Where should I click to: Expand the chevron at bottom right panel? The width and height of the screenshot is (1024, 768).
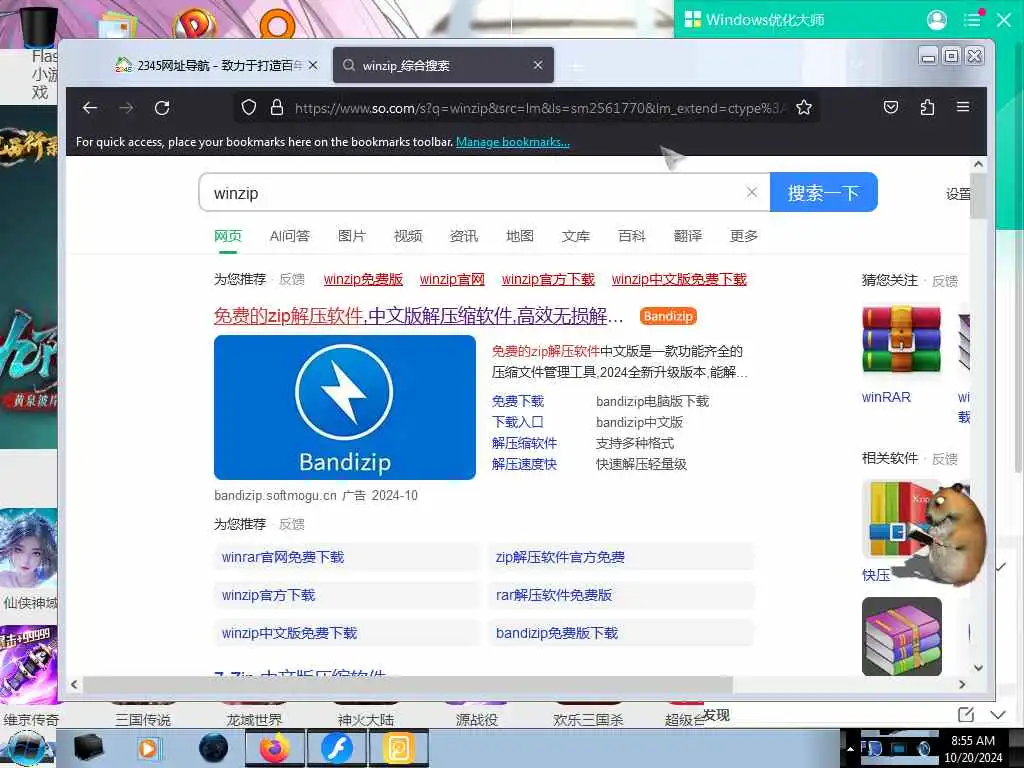tap(998, 714)
